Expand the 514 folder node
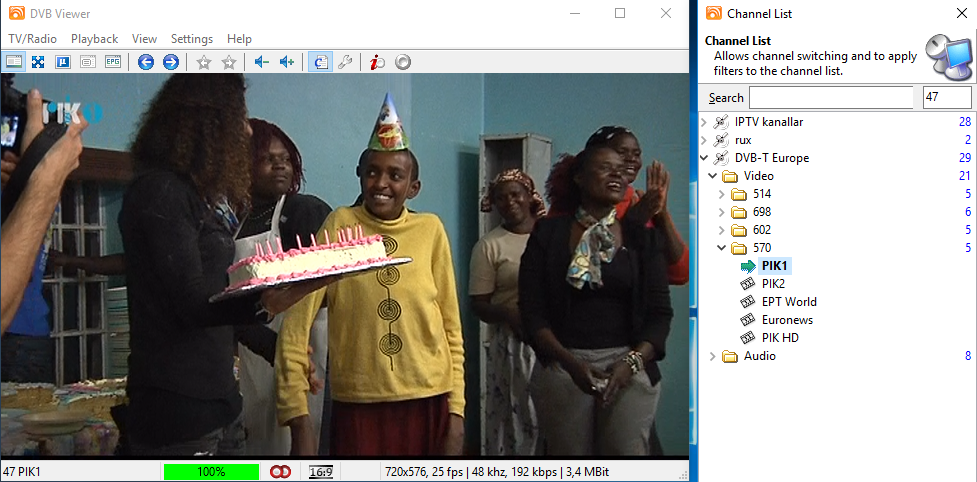Viewport: 977px width, 482px height. pos(722,194)
